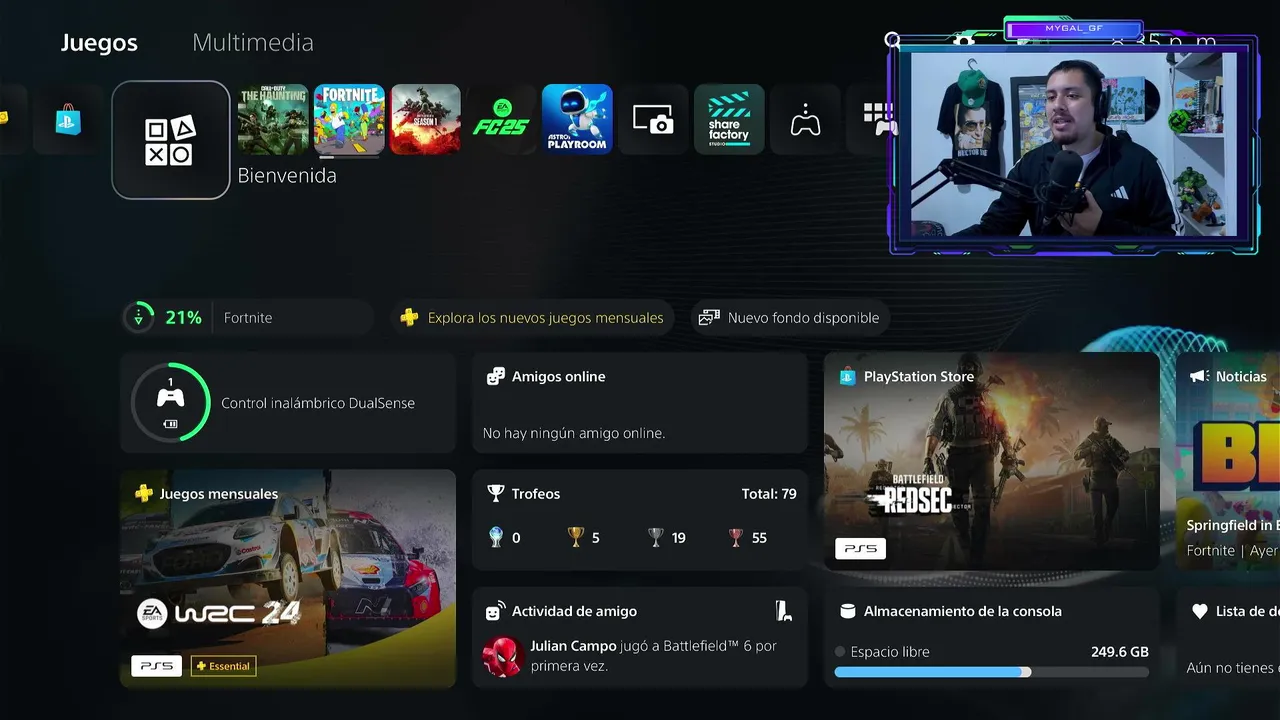Click the wishlist heart icon
Image resolution: width=1280 pixels, height=720 pixels.
coord(1200,611)
